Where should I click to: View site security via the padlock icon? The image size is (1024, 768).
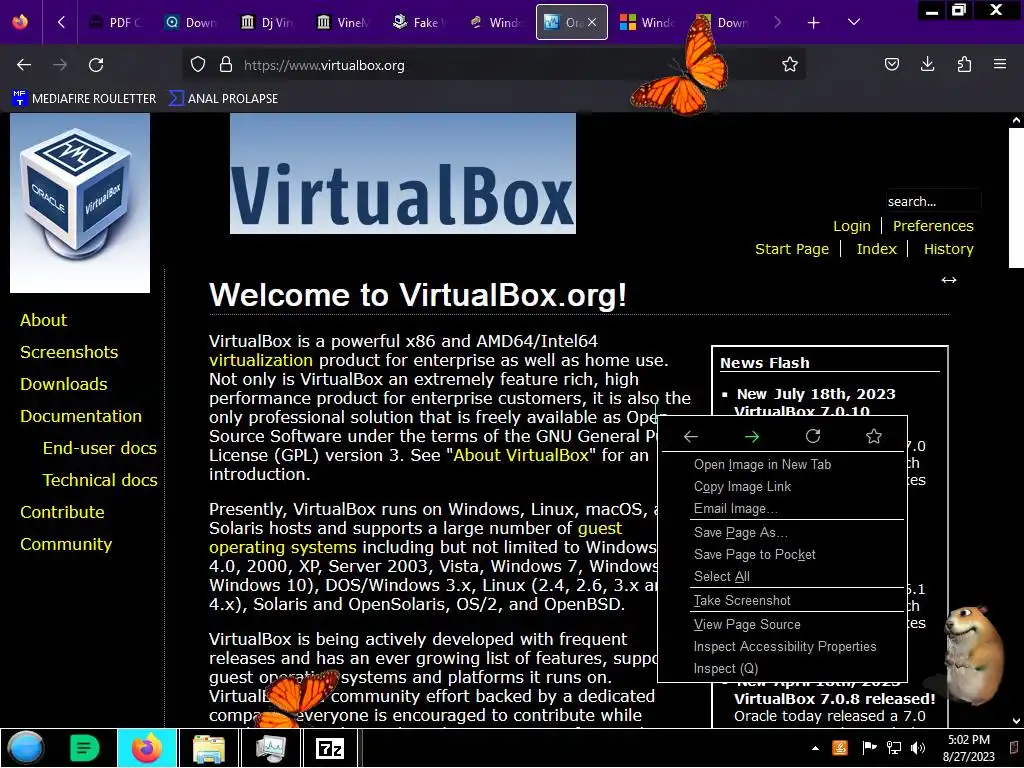[x=226, y=65]
